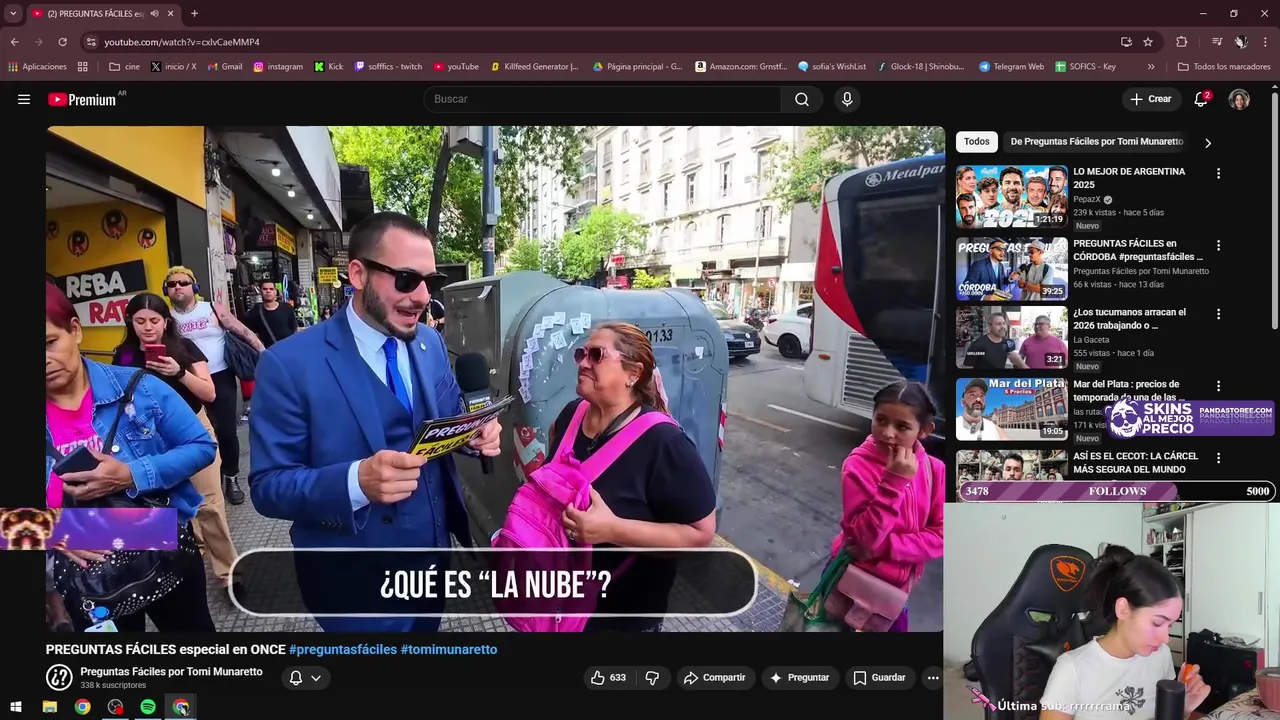Open the Telegram Web bookmark
1280x720 pixels.
[x=1011, y=67]
